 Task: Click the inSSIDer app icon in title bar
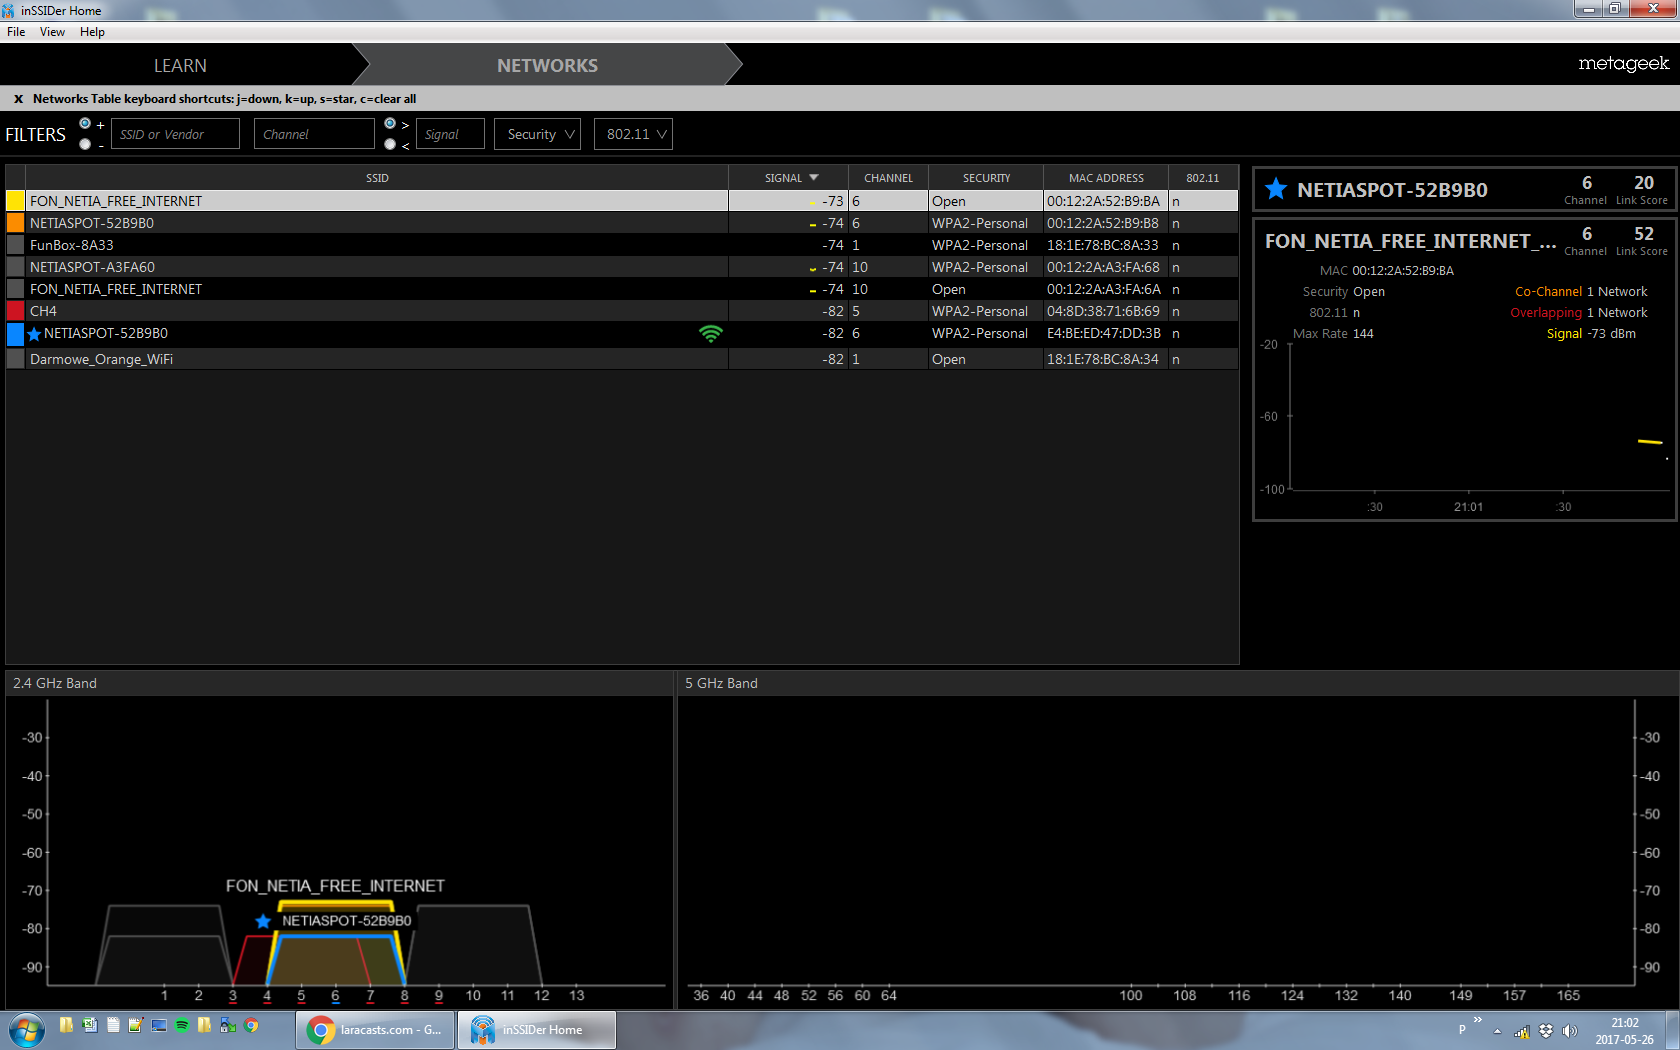pyautogui.click(x=8, y=10)
